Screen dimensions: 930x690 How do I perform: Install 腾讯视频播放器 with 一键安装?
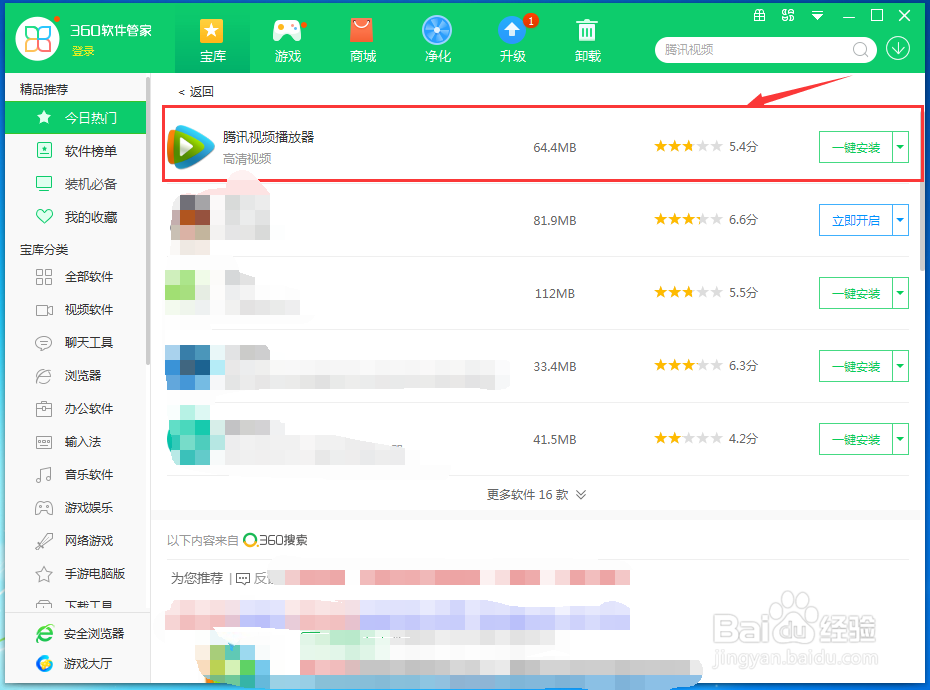(855, 147)
